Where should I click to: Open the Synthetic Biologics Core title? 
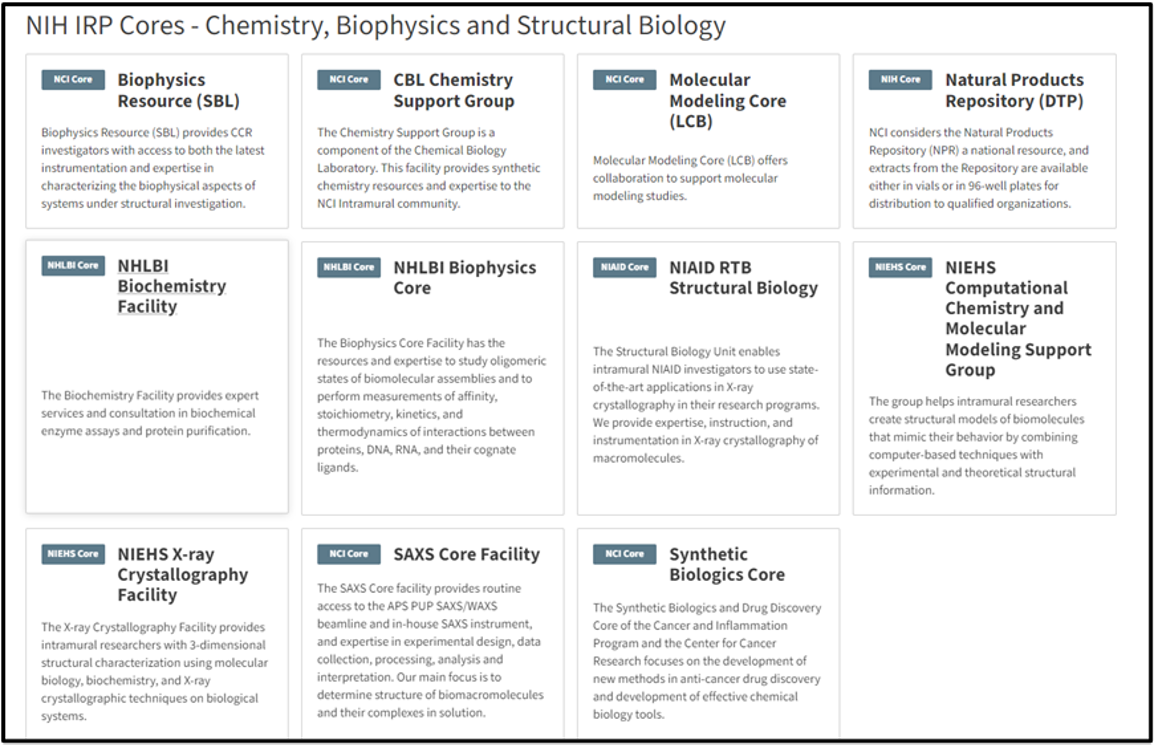pyautogui.click(x=726, y=564)
